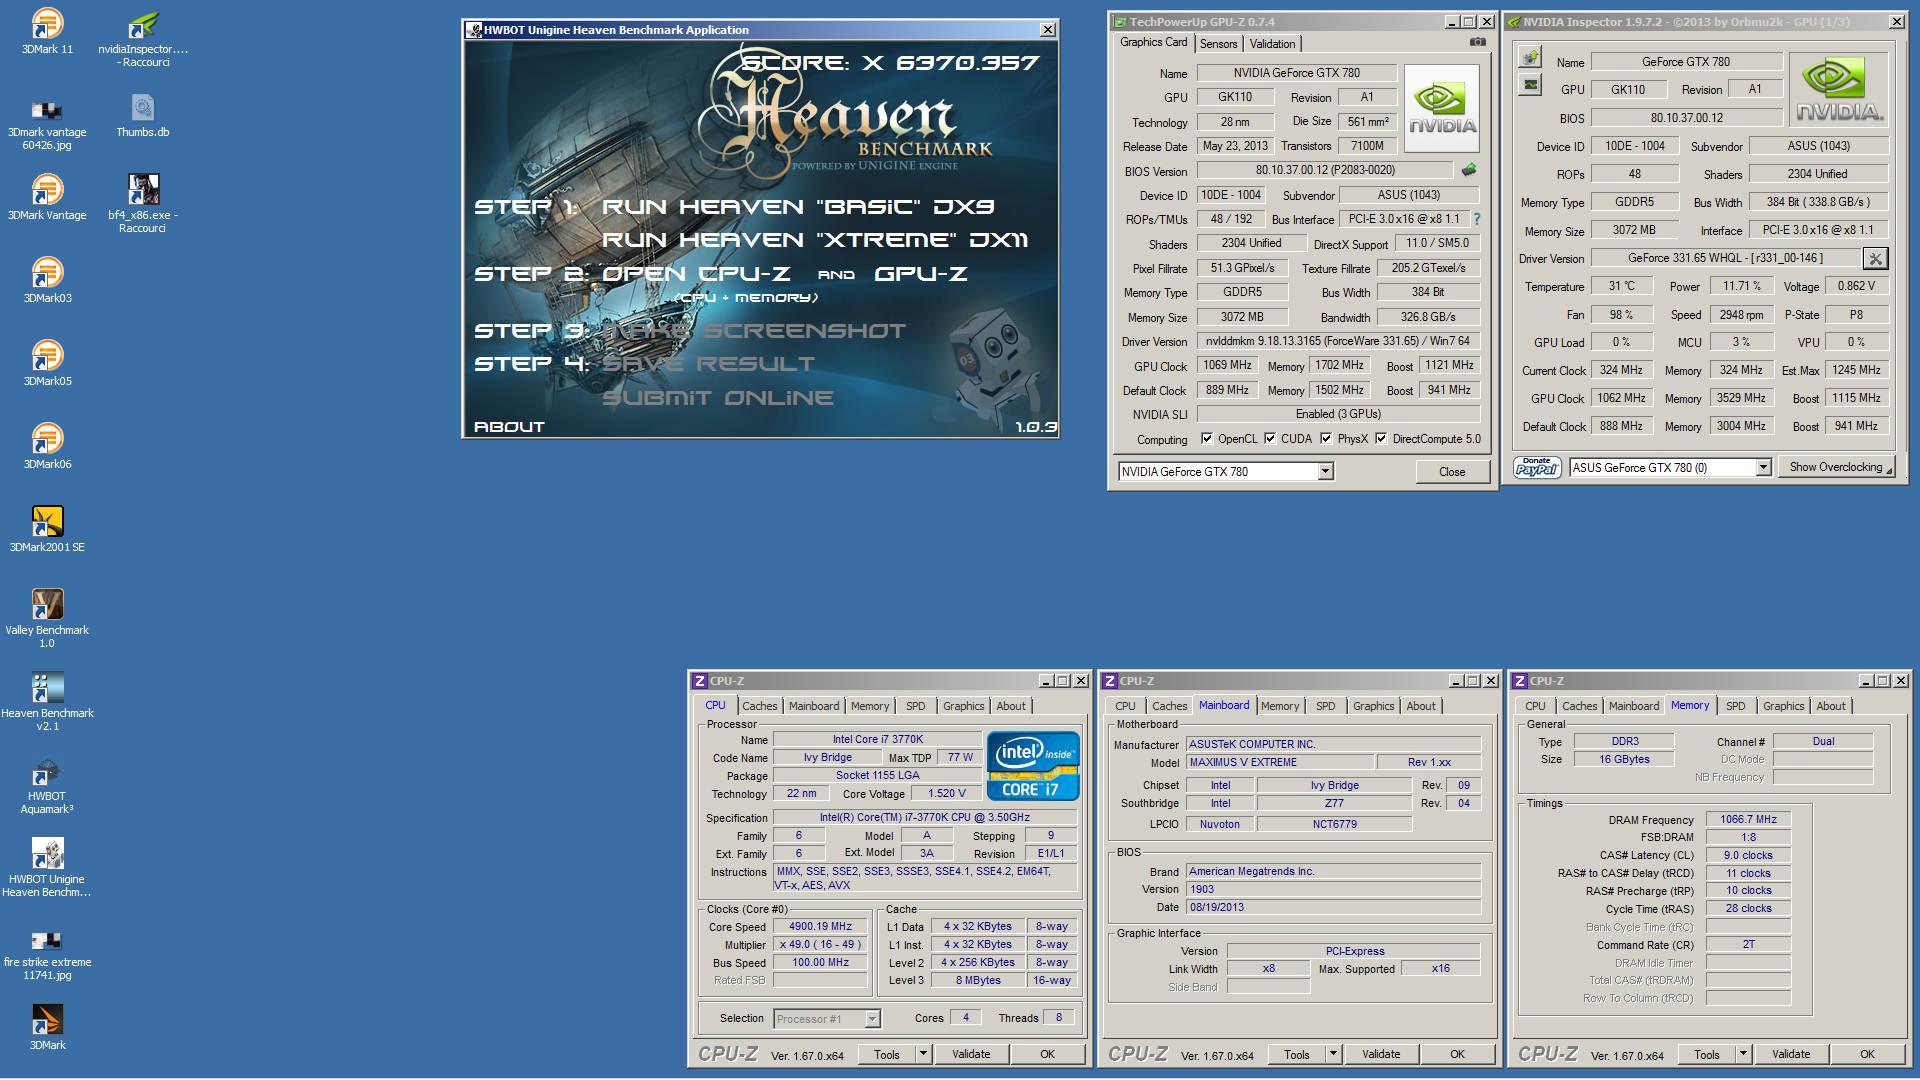Viewport: 1920px width, 1080px height.
Task: Expand the GPU selection dropdown in GPU-Z
Action: click(1325, 471)
